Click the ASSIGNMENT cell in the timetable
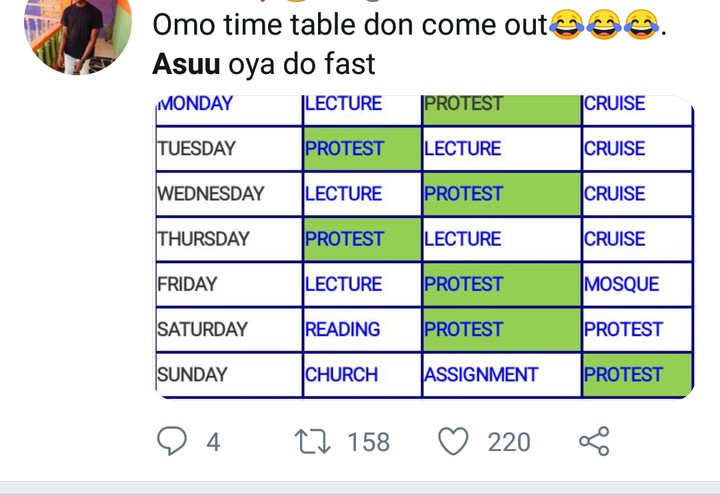720x495 pixels. [x=481, y=375]
